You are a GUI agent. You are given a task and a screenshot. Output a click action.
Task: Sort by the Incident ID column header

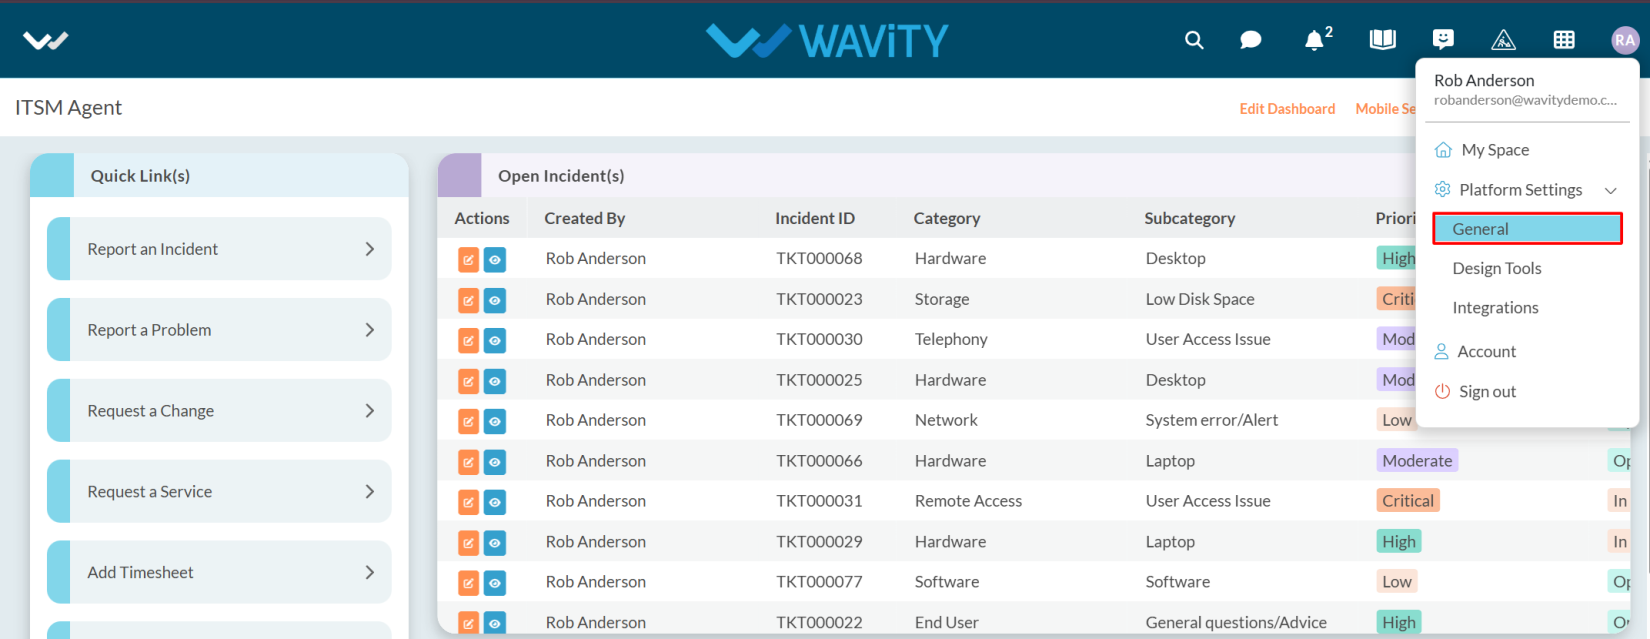(x=814, y=219)
